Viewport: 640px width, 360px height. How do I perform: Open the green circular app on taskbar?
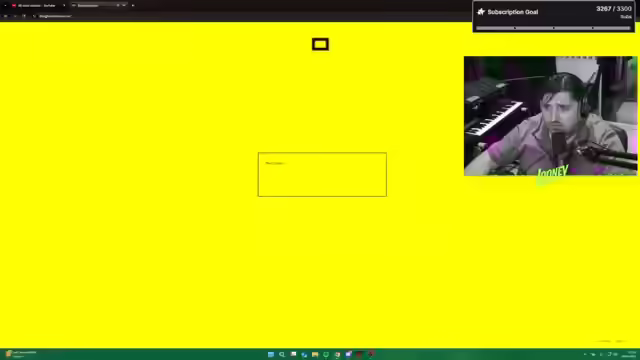[326, 354]
